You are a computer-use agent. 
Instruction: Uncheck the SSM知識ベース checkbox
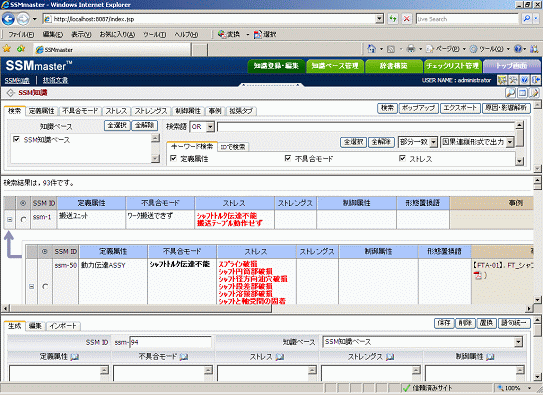tap(16, 139)
